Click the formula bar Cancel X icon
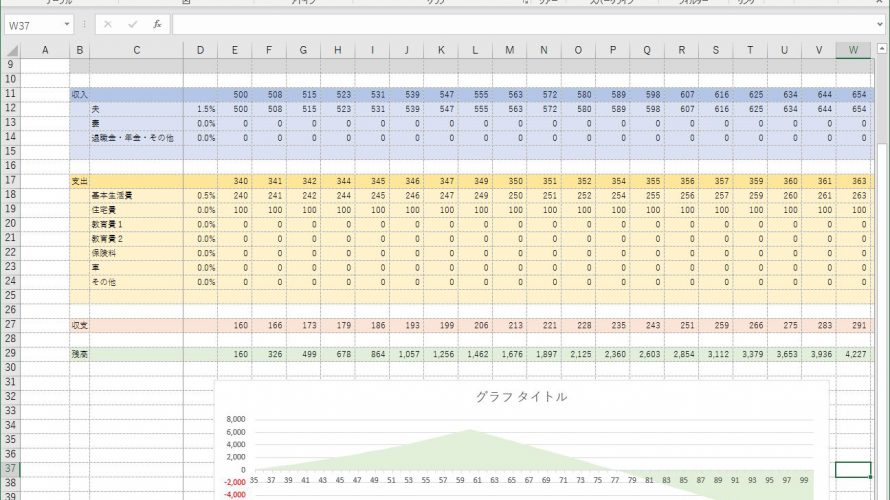This screenshot has height=500, width=890. [108, 24]
